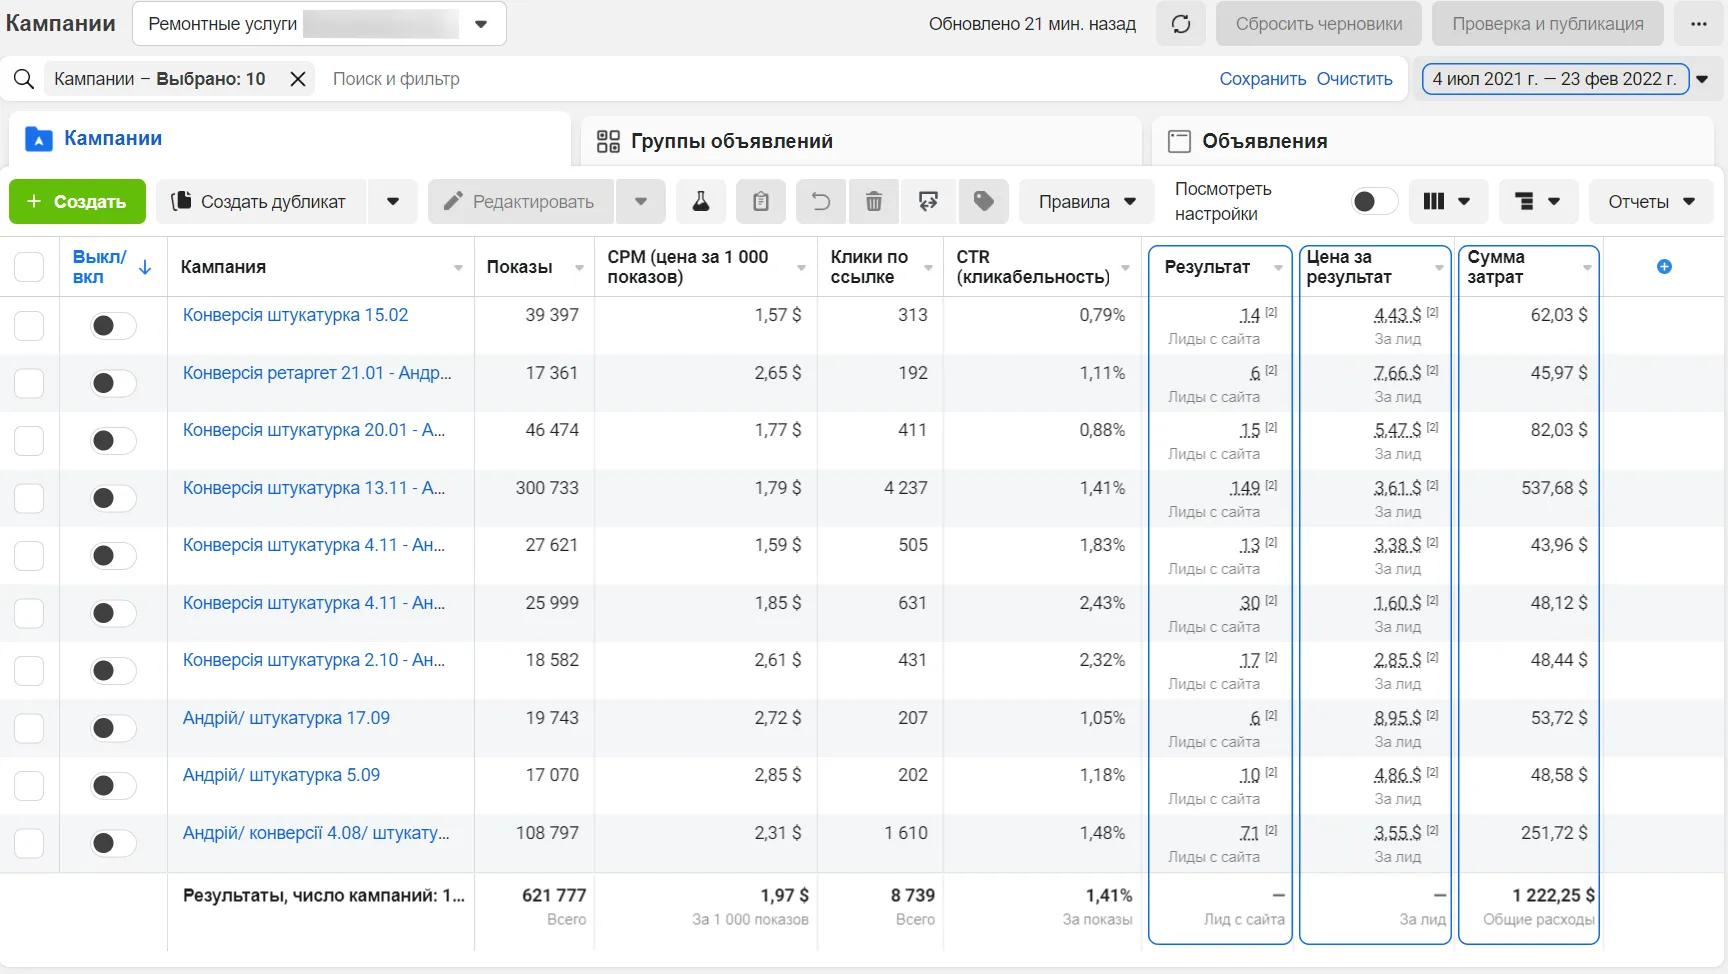Open the Показы column header arrow
Screen dimensions: 1728x974
coord(579,268)
